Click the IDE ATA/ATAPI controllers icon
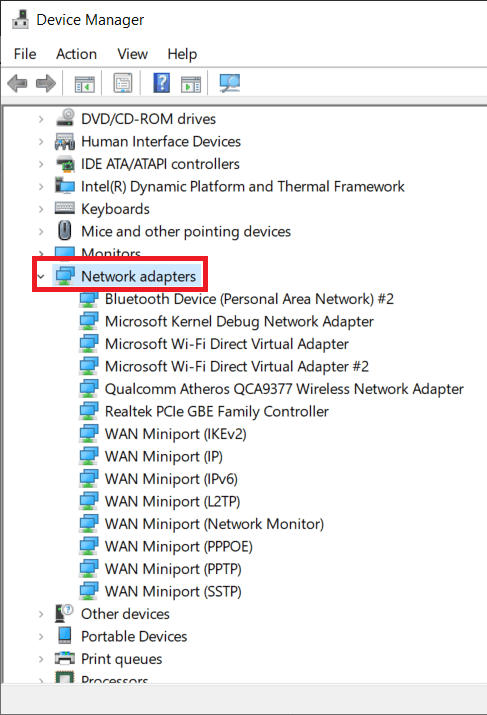487x715 pixels. tap(65, 164)
